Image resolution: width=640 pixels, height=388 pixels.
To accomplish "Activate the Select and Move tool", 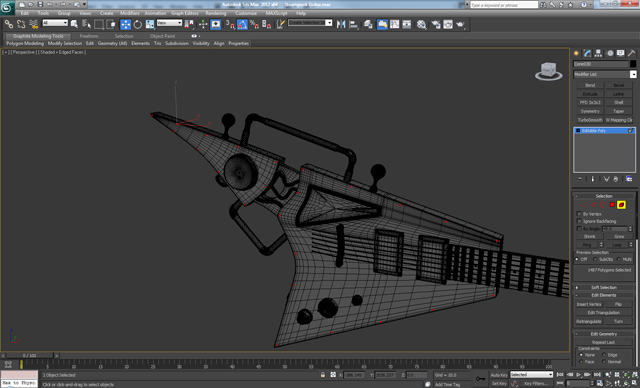I will pos(125,24).
